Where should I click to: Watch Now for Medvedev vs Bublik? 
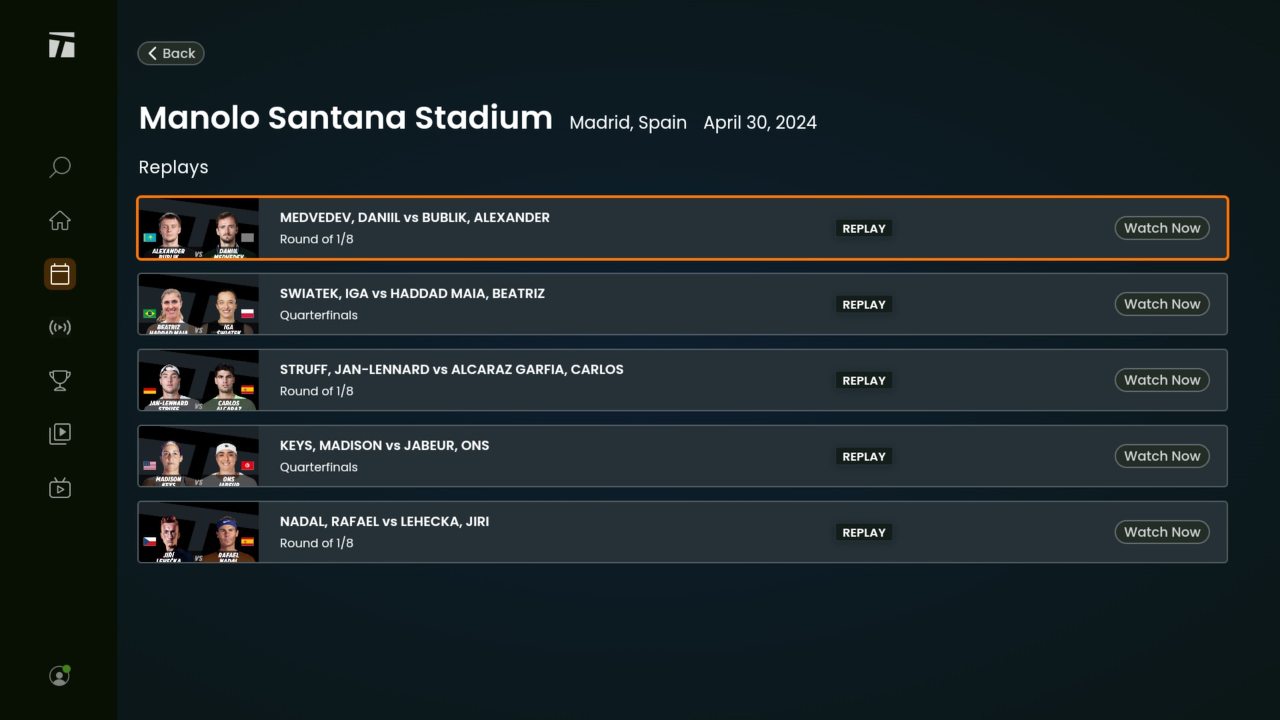coord(1161,228)
